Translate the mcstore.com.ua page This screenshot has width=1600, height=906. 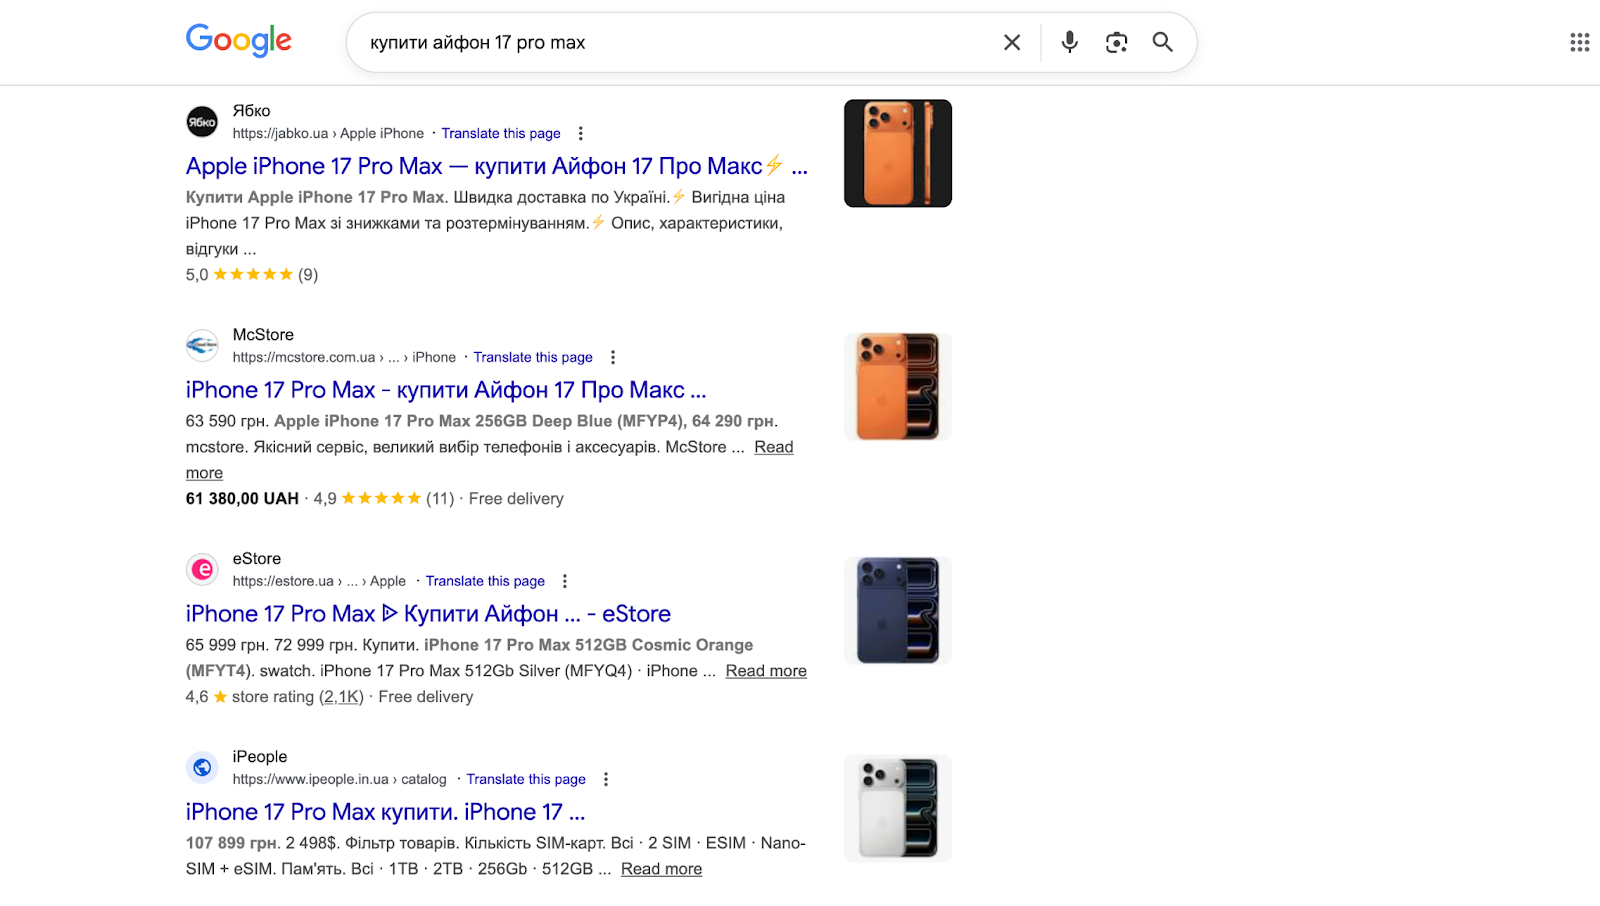pos(533,358)
